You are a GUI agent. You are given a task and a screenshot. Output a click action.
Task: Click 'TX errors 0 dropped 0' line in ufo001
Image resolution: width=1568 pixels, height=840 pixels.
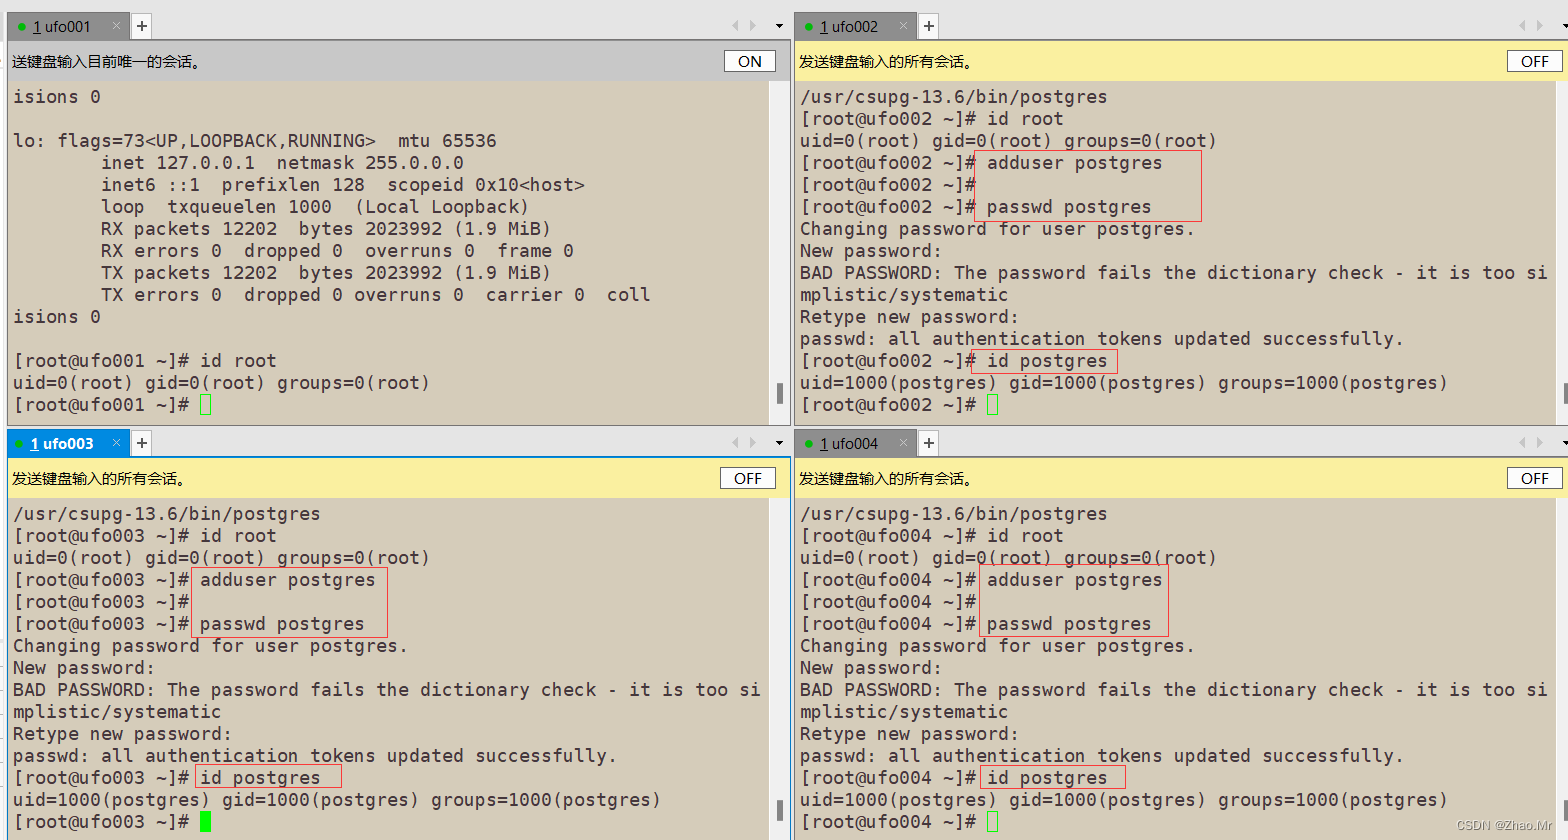[x=375, y=295]
